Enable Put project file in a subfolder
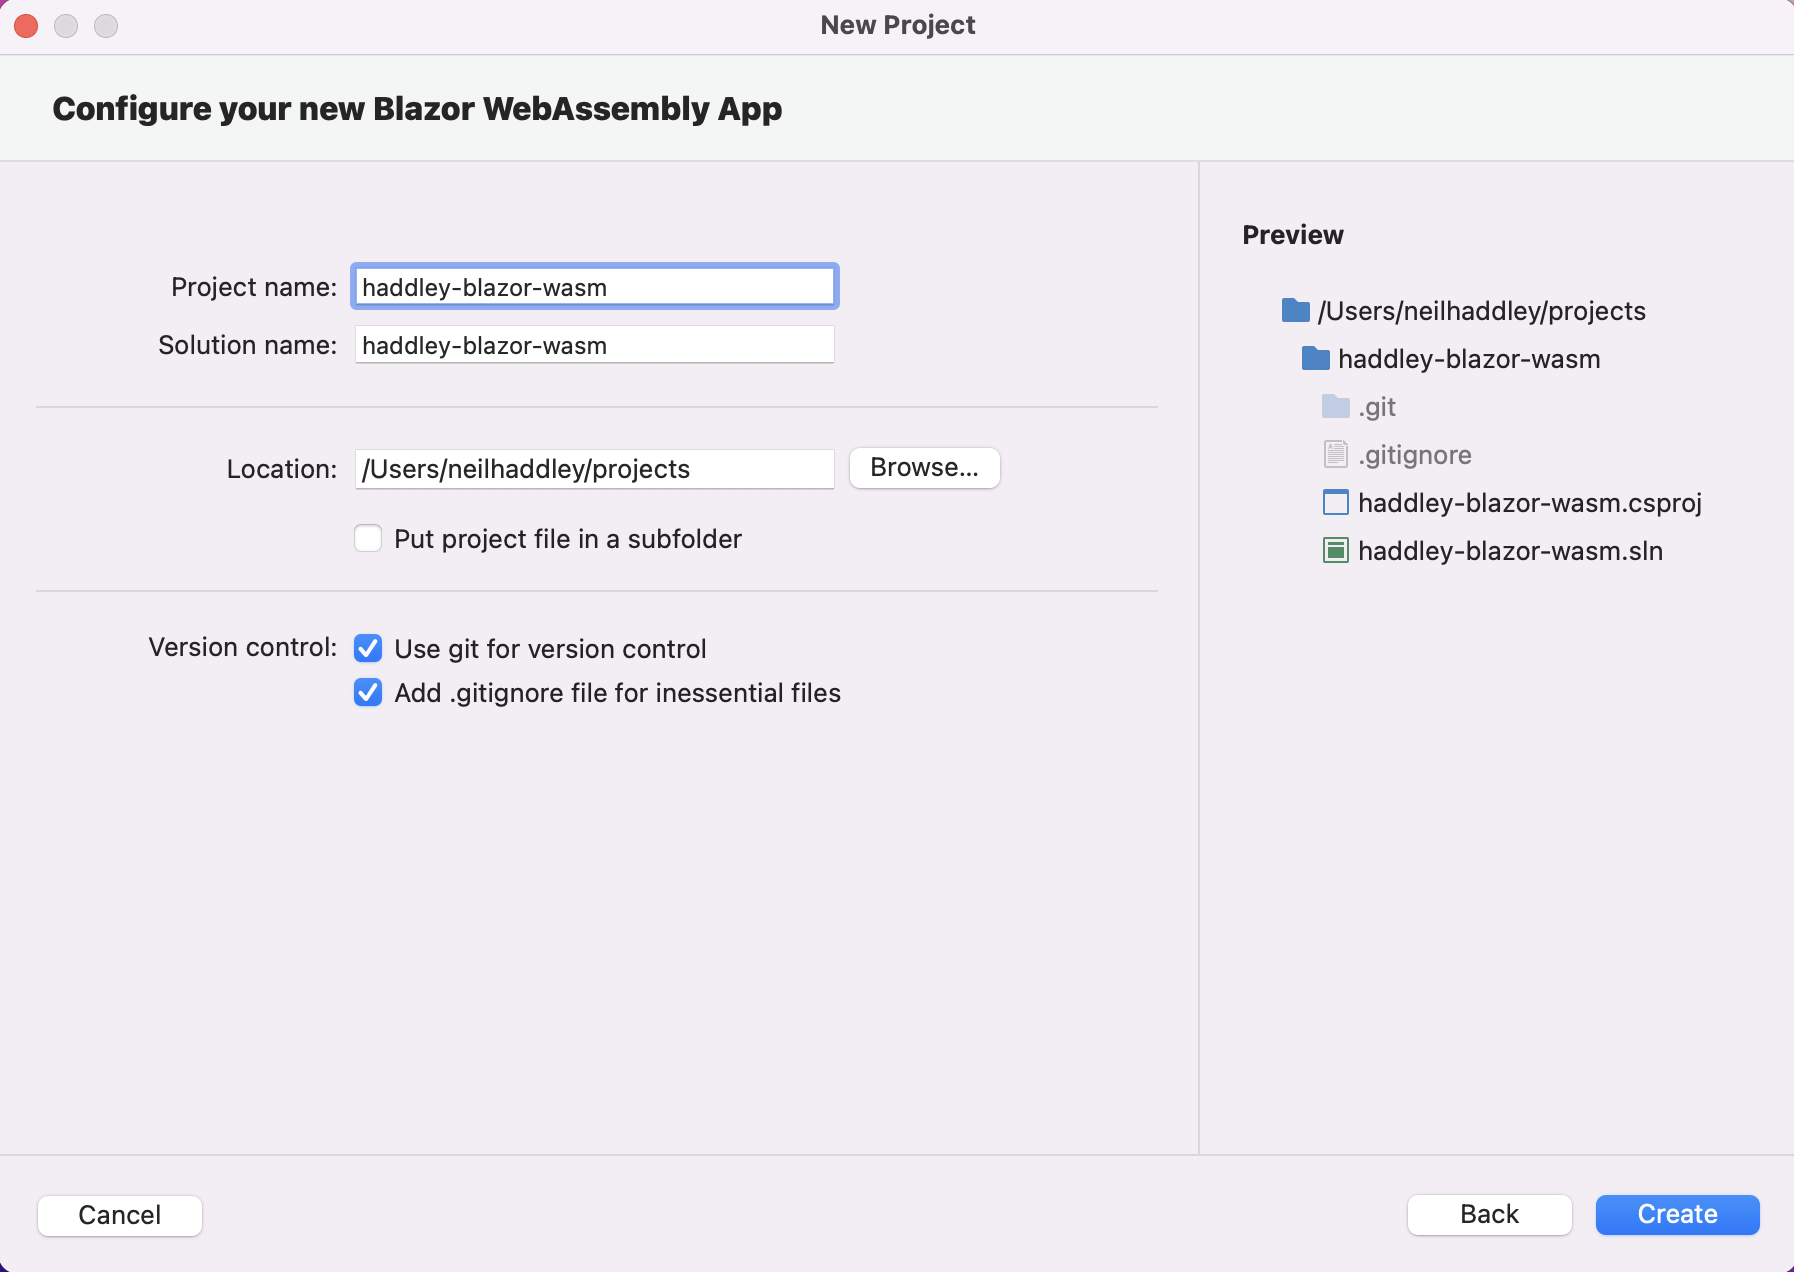This screenshot has height=1272, width=1794. click(x=368, y=539)
